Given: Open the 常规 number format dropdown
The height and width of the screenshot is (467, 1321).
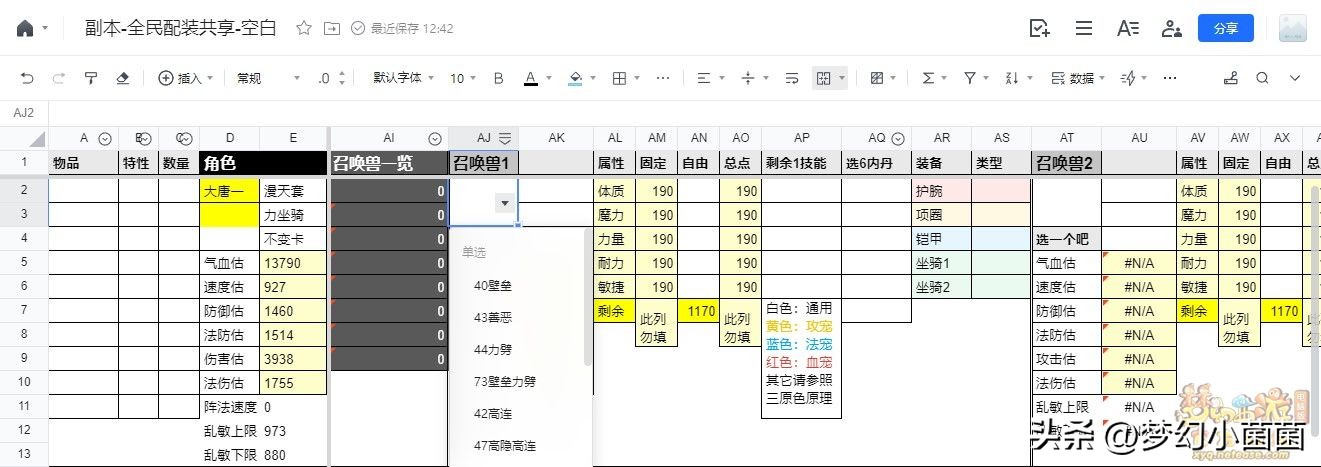Looking at the screenshot, I should pyautogui.click(x=268, y=78).
